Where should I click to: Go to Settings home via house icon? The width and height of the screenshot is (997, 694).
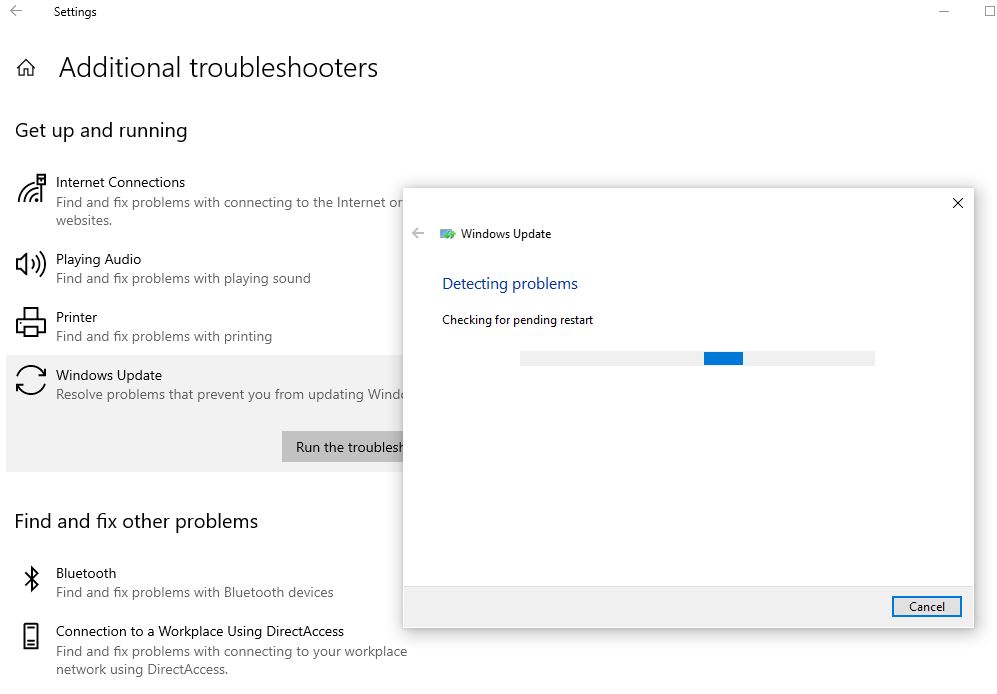(x=26, y=67)
